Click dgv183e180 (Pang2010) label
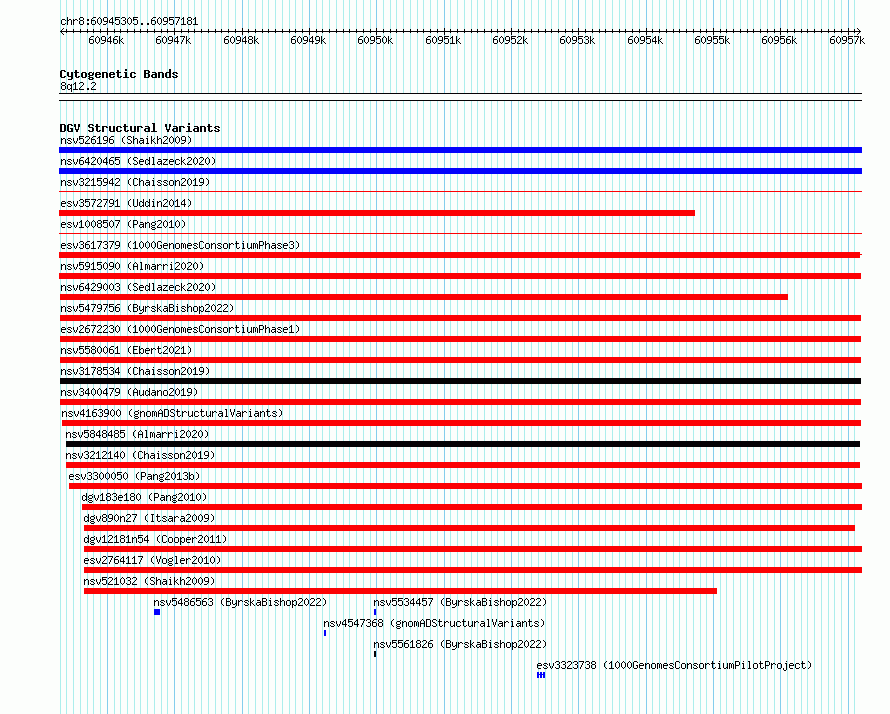The height and width of the screenshot is (714, 890). click(144, 497)
